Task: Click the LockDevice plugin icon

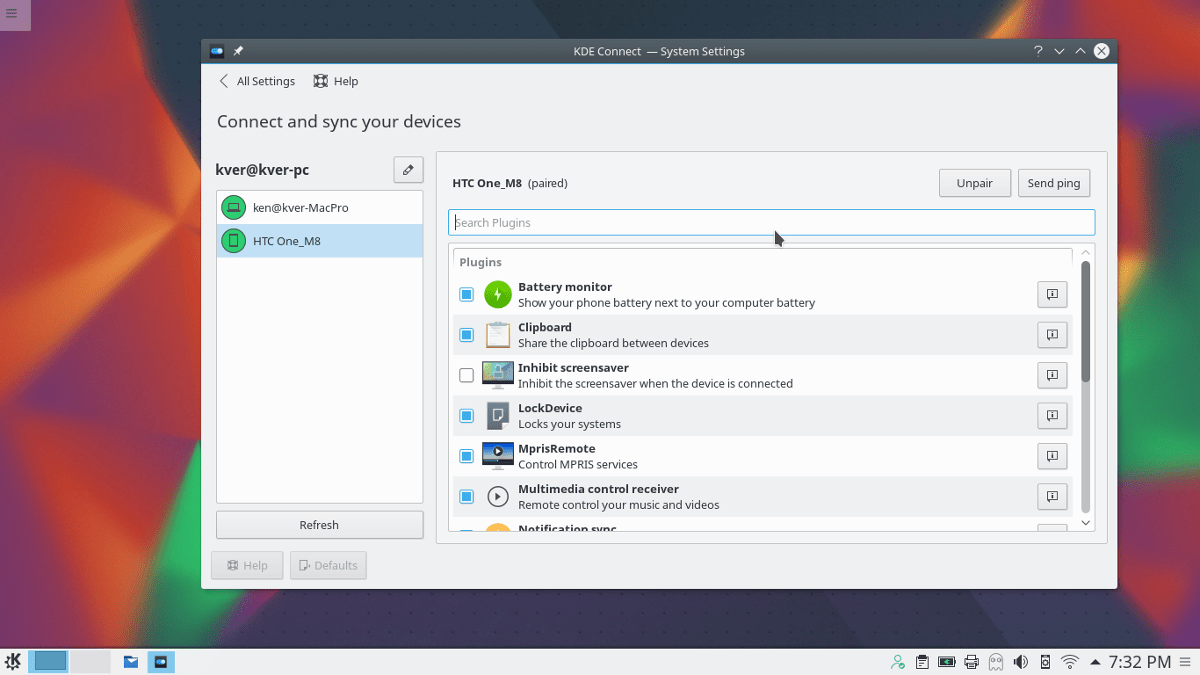Action: point(497,415)
